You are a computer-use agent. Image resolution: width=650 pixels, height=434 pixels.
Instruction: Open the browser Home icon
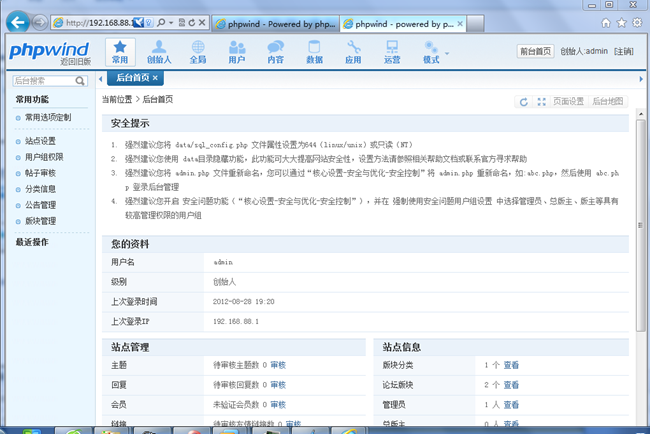coord(606,23)
